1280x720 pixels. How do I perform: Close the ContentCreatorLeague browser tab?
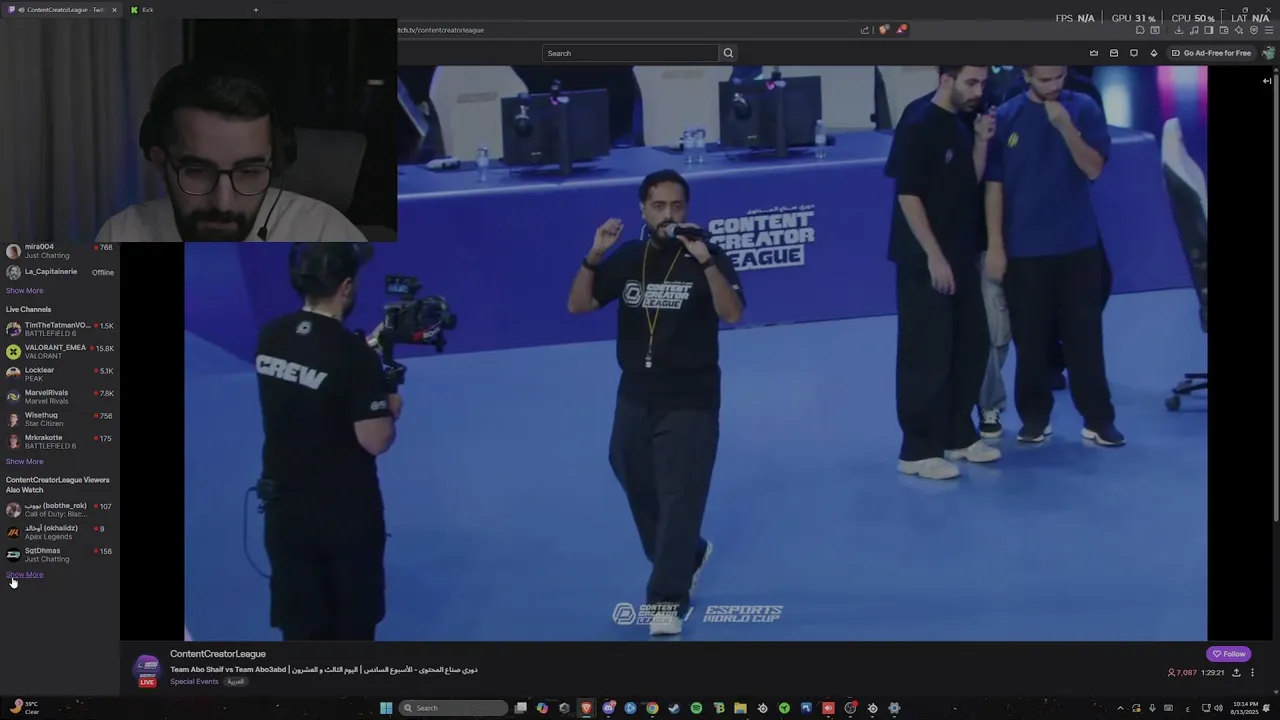pyautogui.click(x=114, y=9)
